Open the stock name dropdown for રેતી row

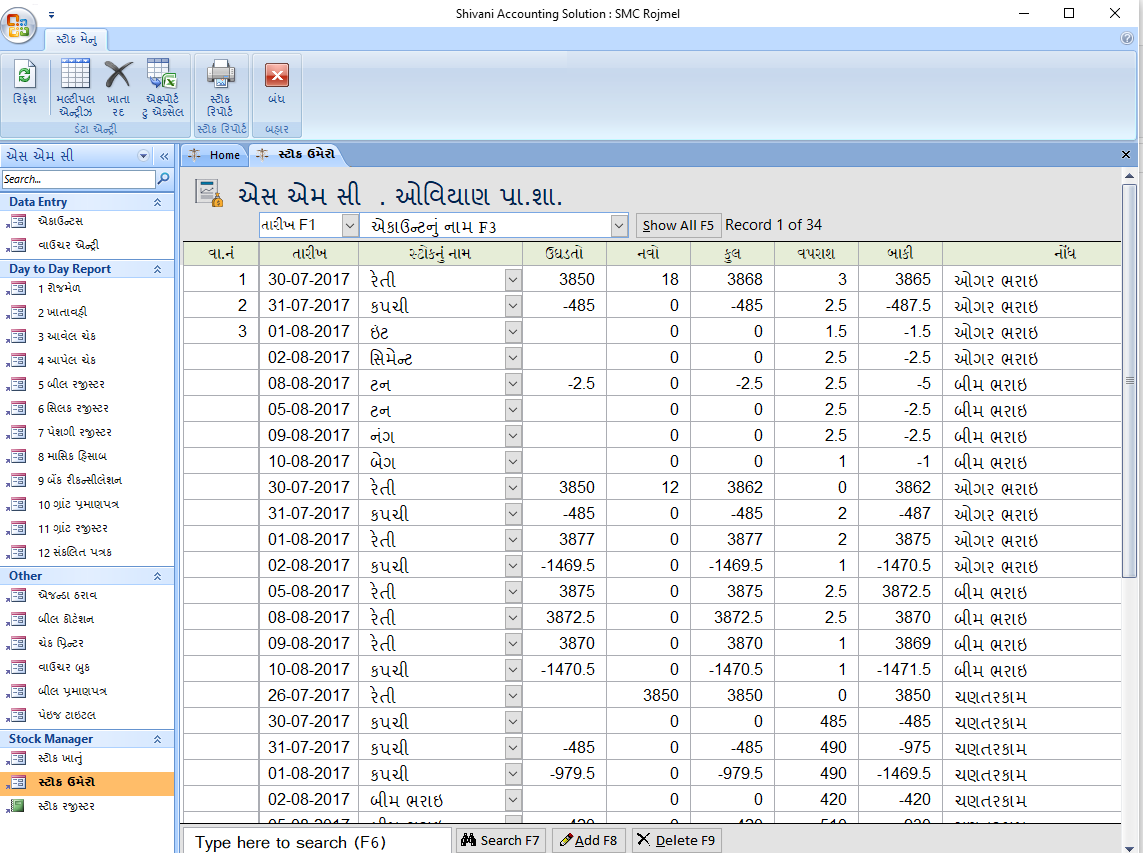(512, 279)
